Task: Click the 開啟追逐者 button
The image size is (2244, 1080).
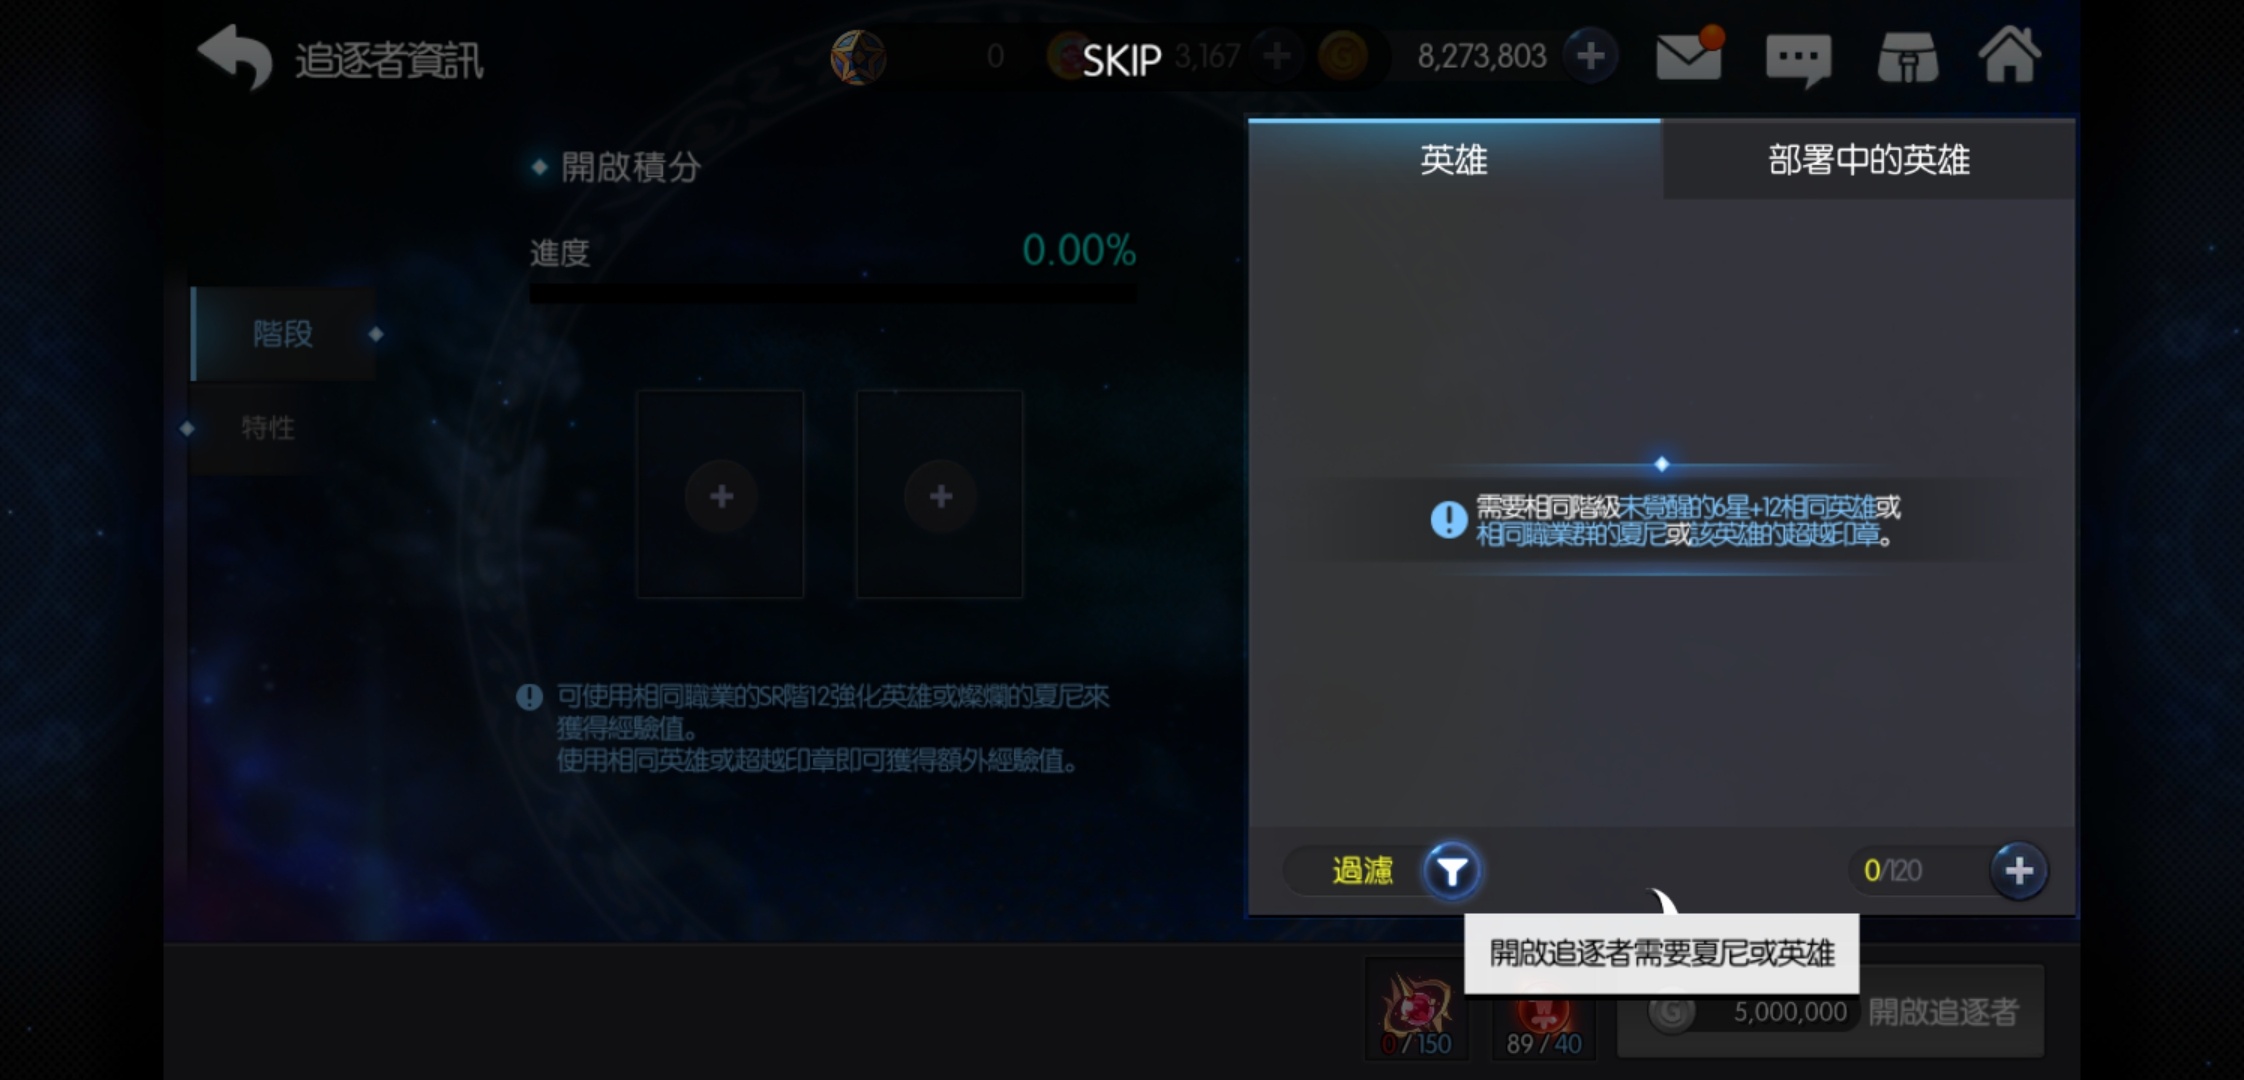Action: pyautogui.click(x=1830, y=1012)
